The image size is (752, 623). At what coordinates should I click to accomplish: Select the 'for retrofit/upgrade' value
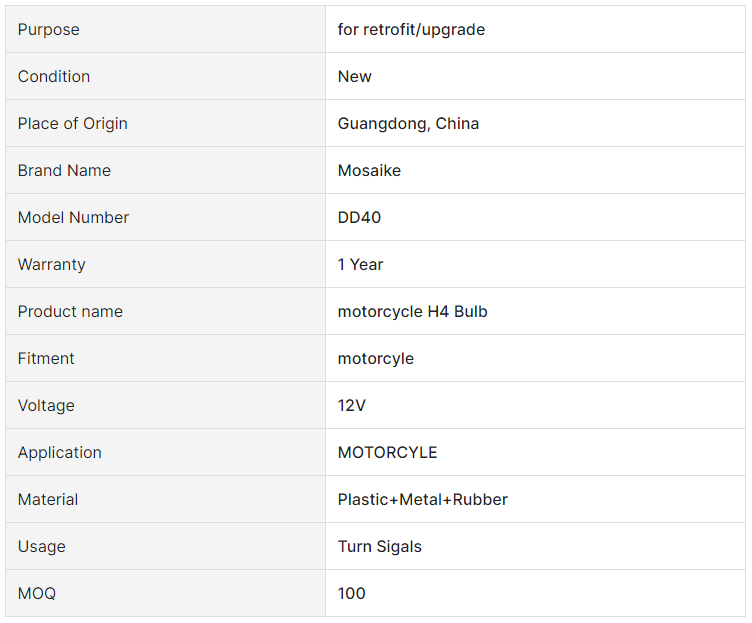(411, 30)
